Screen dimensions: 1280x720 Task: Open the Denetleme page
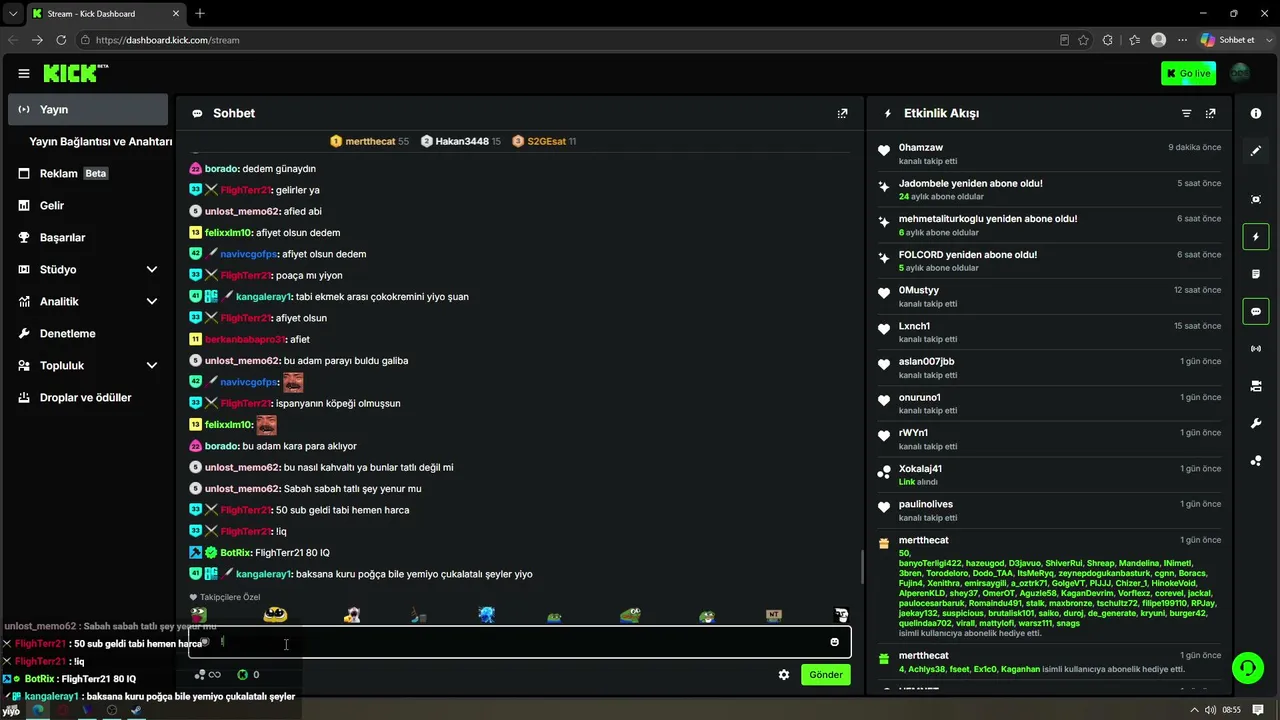pyautogui.click(x=88, y=333)
